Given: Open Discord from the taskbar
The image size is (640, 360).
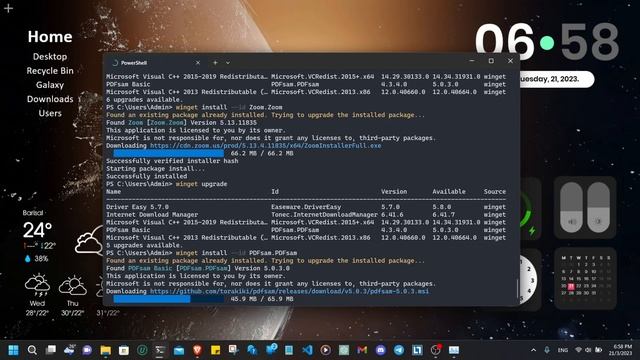Looking at the screenshot, I should coord(380,350).
